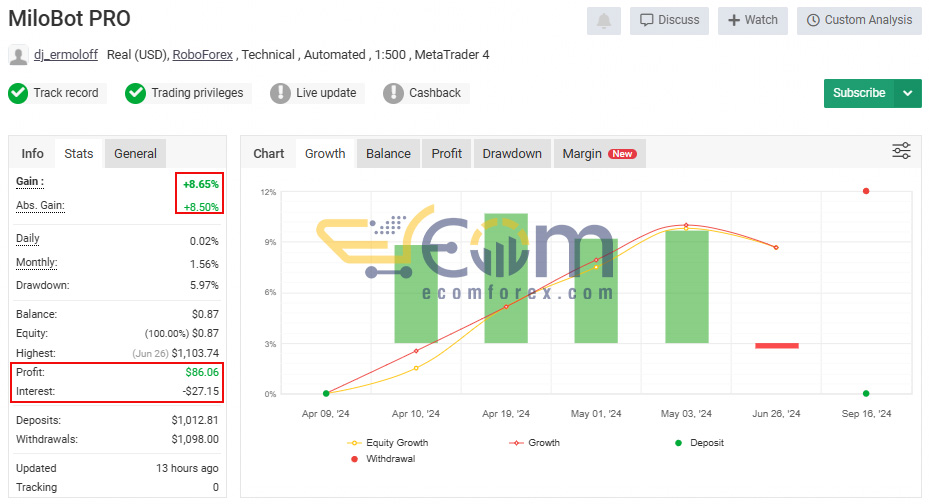
Task: Click the Track record green checkmark
Action: 18,93
